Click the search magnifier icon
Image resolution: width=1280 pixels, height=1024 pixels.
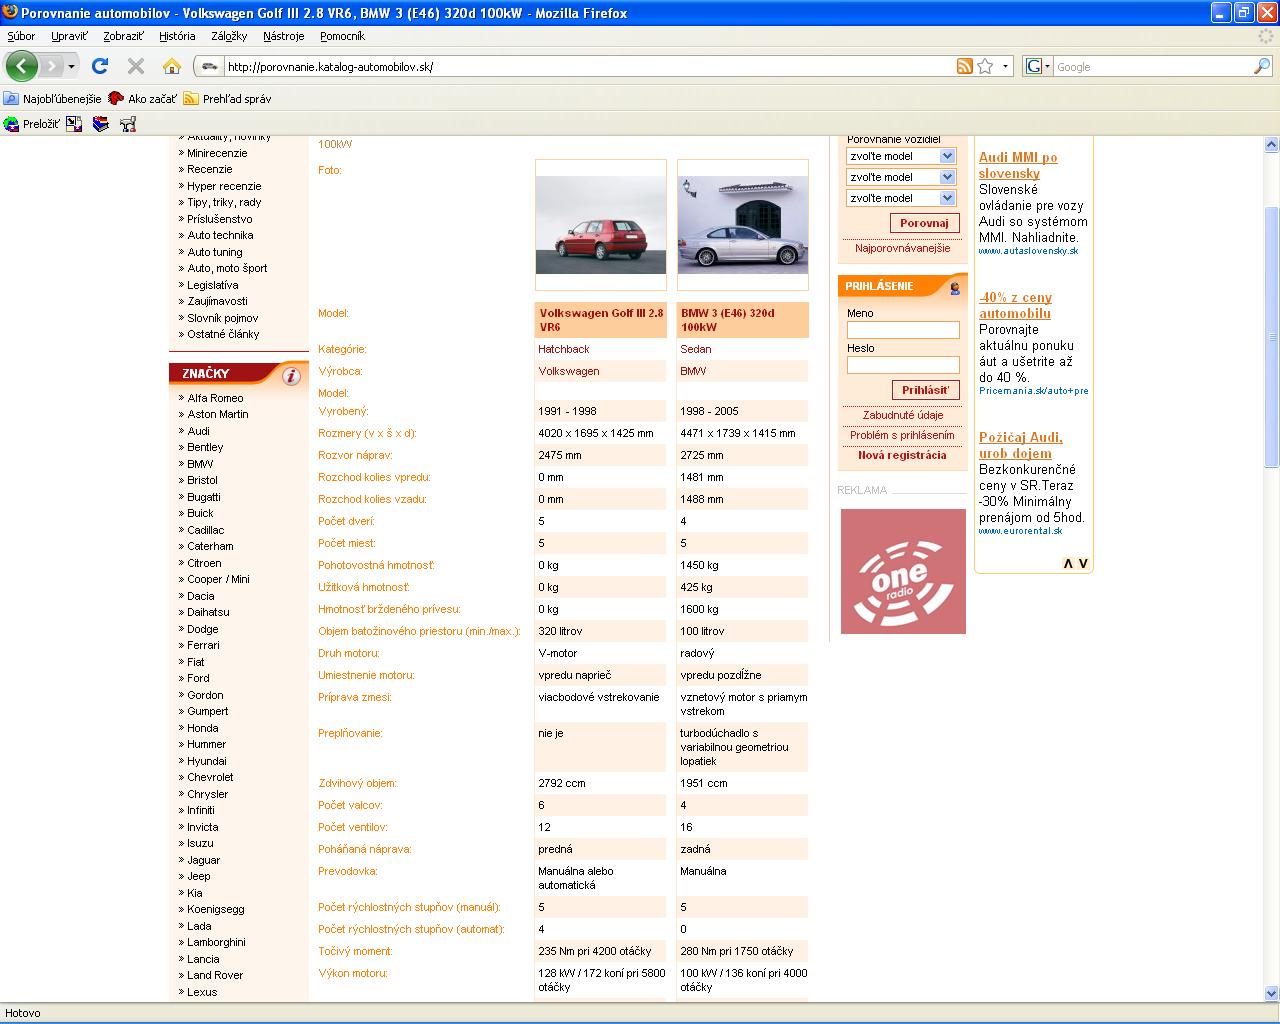(x=1263, y=66)
